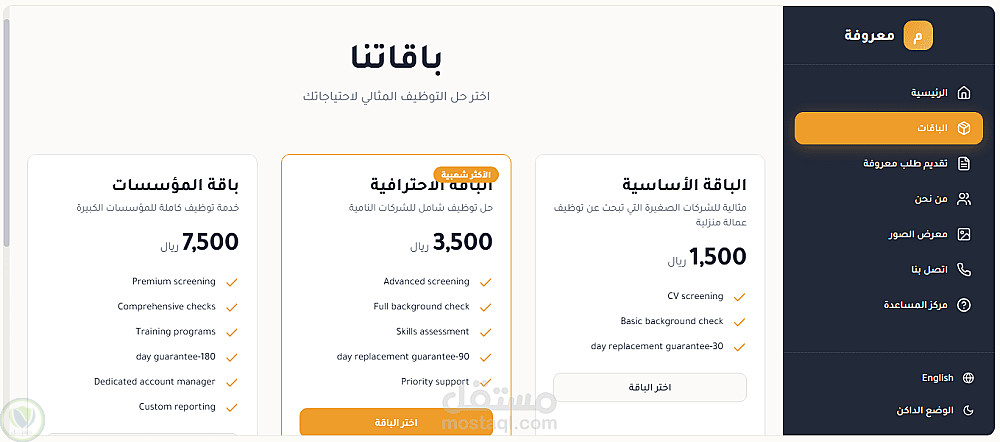Click the باقة المؤسسات card title
1000x442 pixels.
(x=175, y=185)
